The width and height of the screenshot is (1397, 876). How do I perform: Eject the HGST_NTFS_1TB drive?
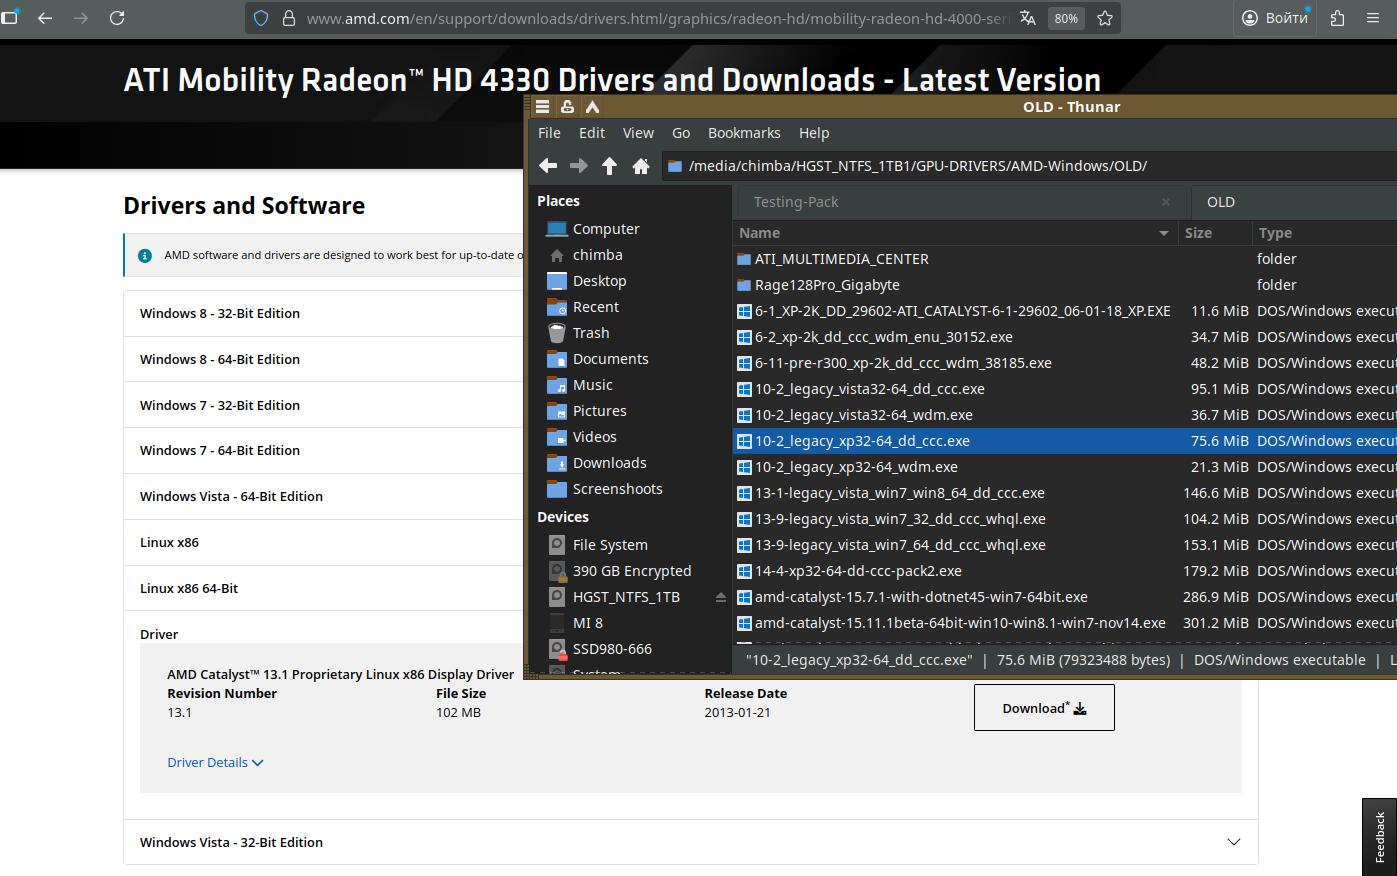[x=720, y=597]
